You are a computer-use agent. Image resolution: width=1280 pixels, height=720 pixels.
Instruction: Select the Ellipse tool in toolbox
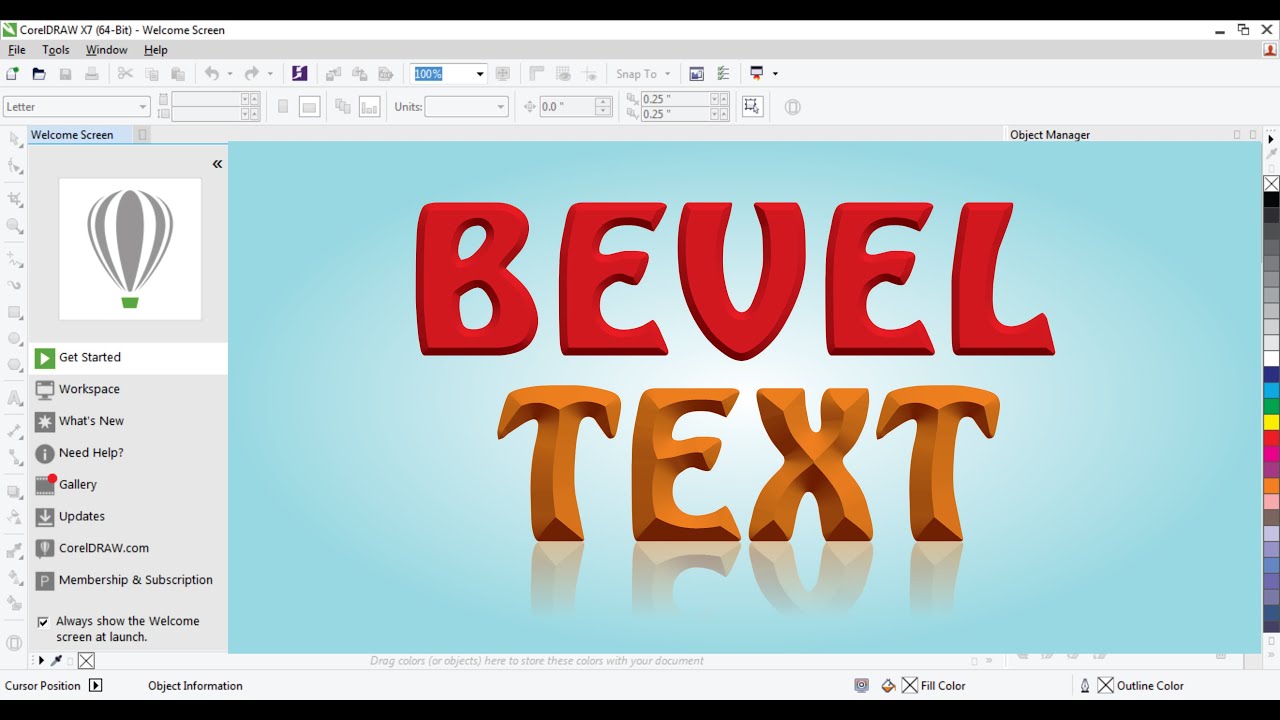[x=14, y=339]
